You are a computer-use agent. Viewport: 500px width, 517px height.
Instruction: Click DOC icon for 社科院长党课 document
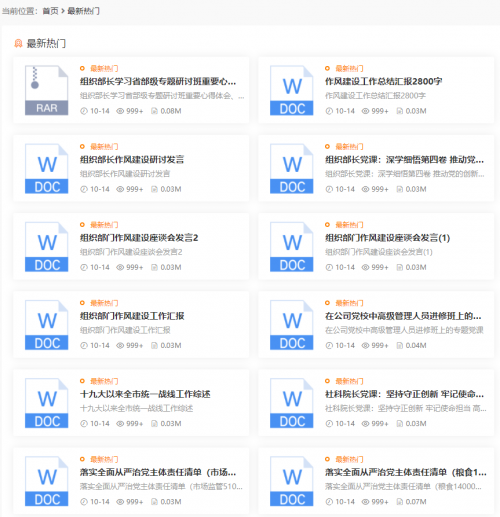point(292,403)
